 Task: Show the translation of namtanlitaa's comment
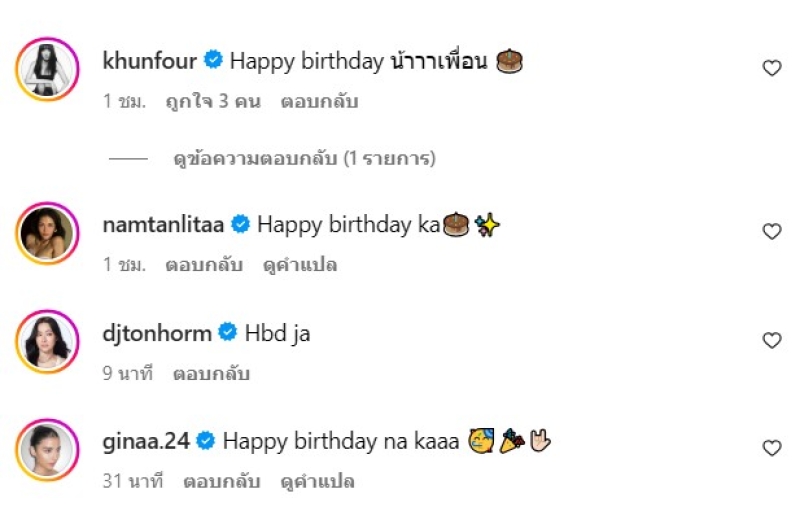tap(299, 265)
